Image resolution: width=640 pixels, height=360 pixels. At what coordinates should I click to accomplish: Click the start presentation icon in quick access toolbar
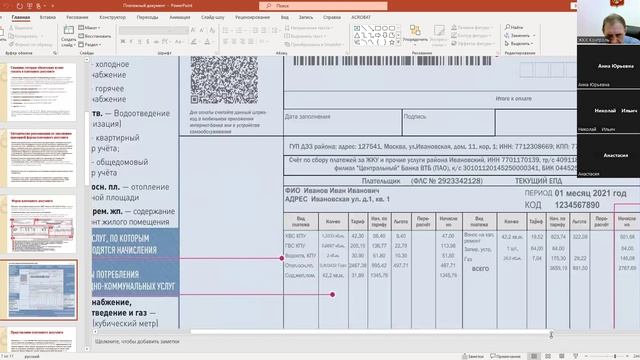click(29, 6)
